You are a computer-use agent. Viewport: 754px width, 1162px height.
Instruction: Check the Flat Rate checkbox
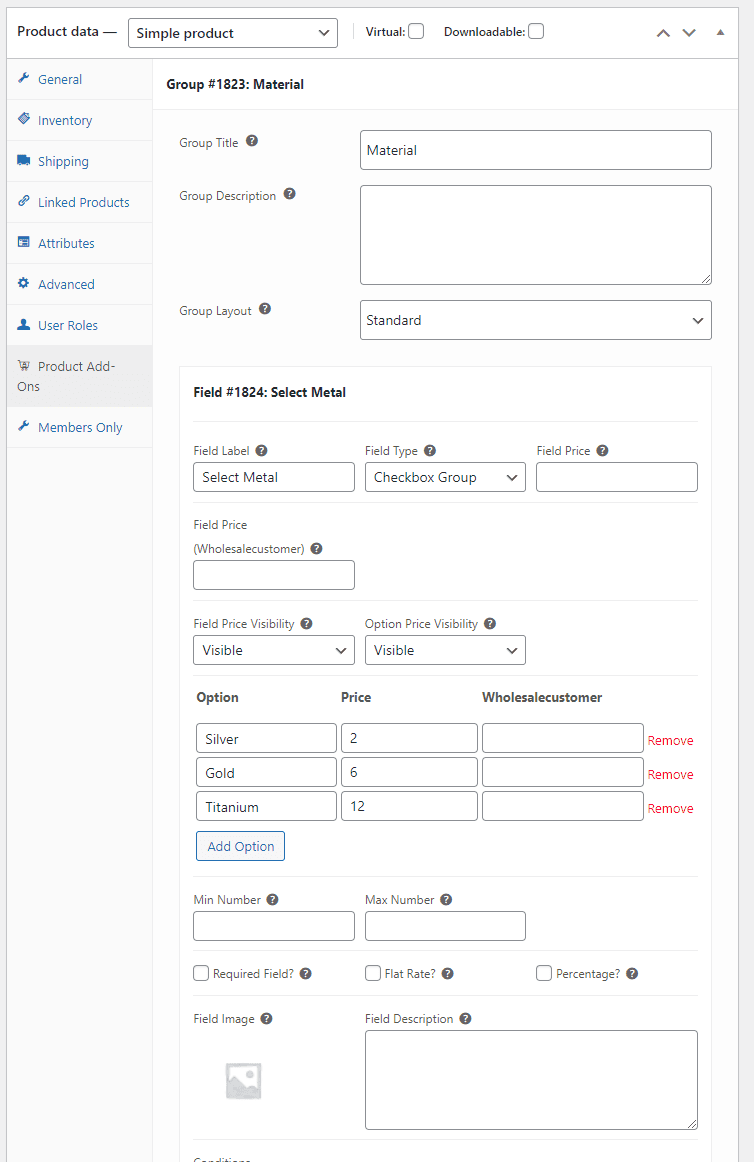373,973
